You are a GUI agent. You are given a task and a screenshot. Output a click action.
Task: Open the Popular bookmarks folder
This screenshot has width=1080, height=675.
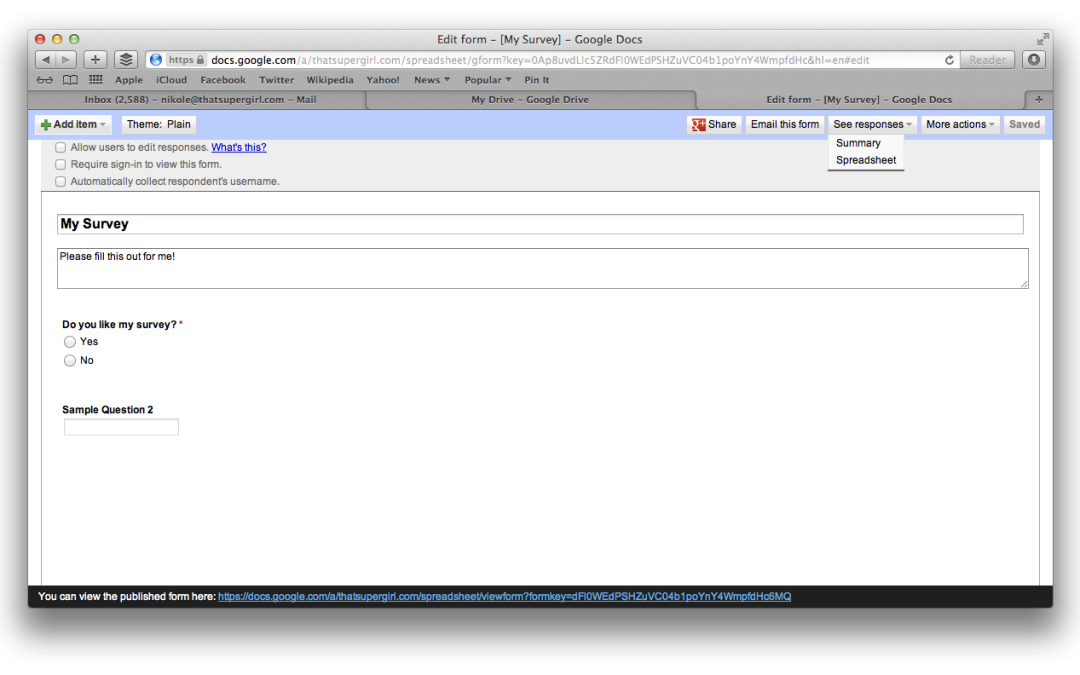coord(488,80)
